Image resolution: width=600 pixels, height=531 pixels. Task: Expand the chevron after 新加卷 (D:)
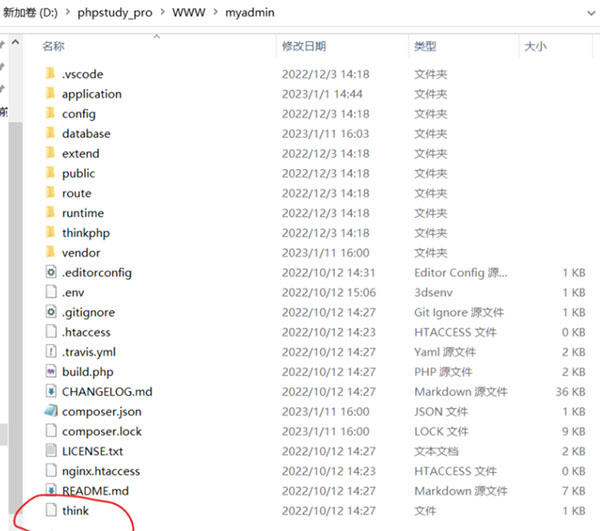tap(68, 12)
